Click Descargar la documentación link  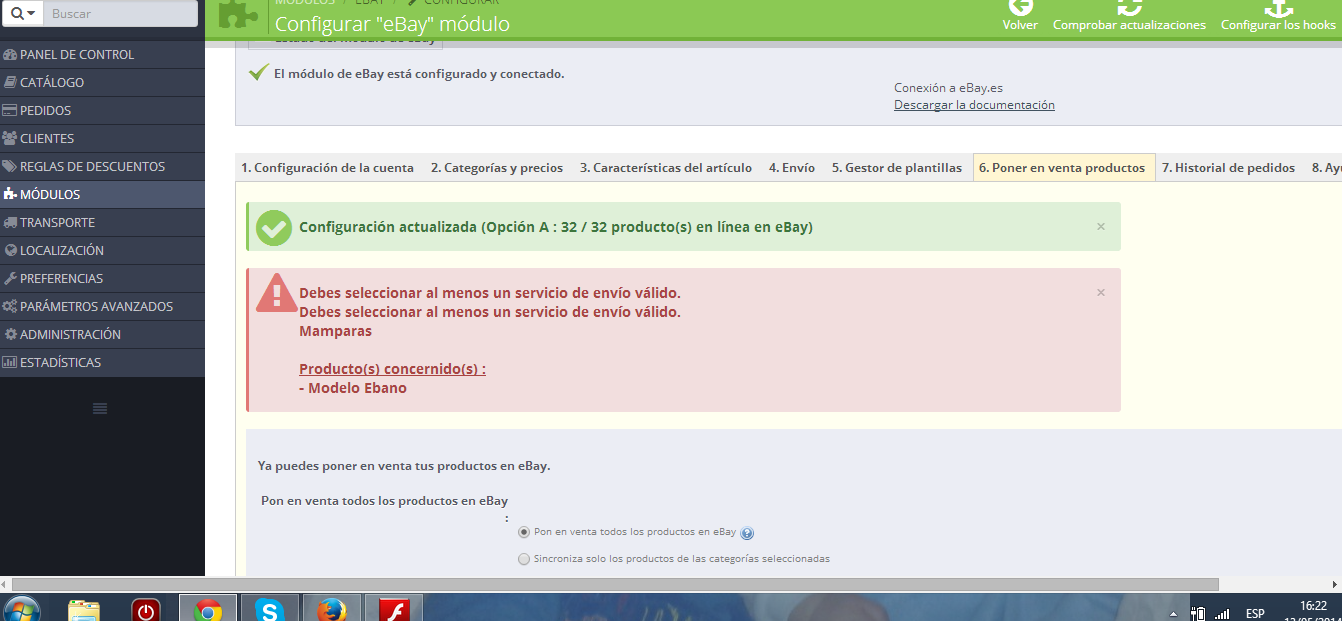974,105
